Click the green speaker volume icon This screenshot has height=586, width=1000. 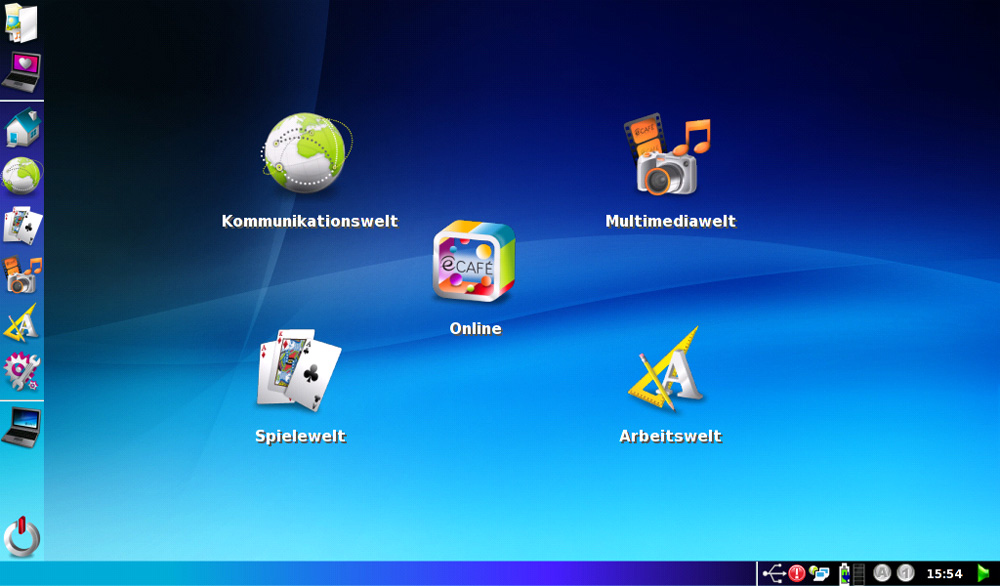pos(985,573)
